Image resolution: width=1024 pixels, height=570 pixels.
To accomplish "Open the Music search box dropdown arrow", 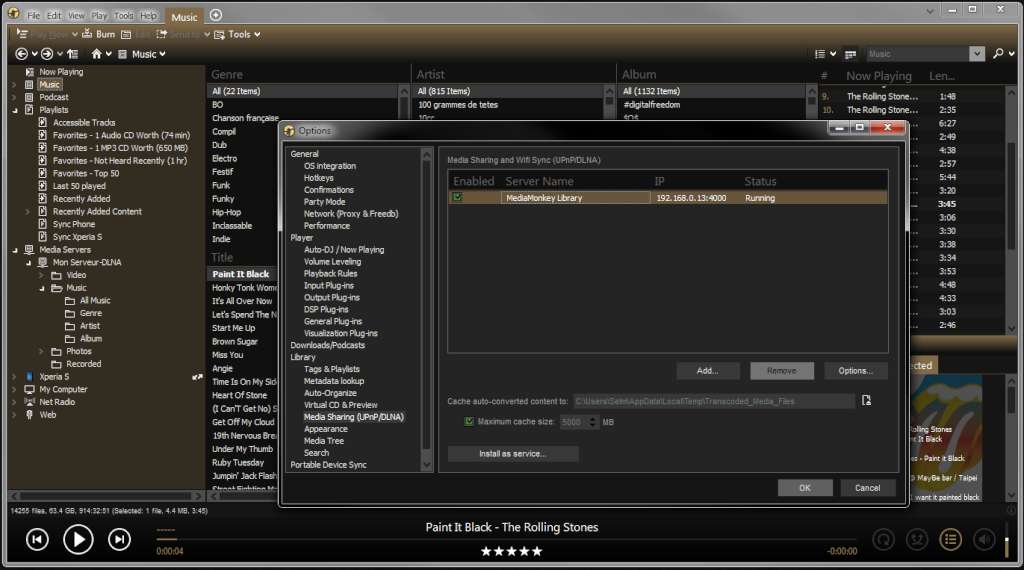I will [977, 54].
